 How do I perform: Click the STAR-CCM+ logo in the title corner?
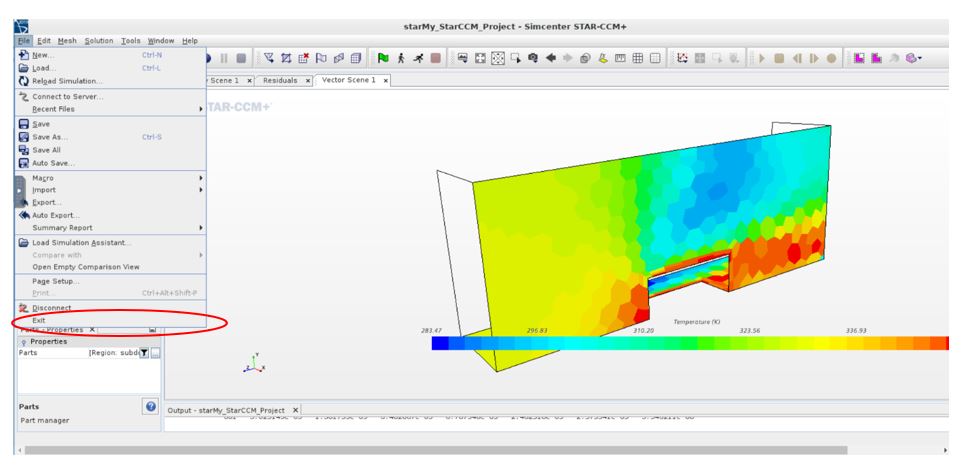(x=22, y=27)
